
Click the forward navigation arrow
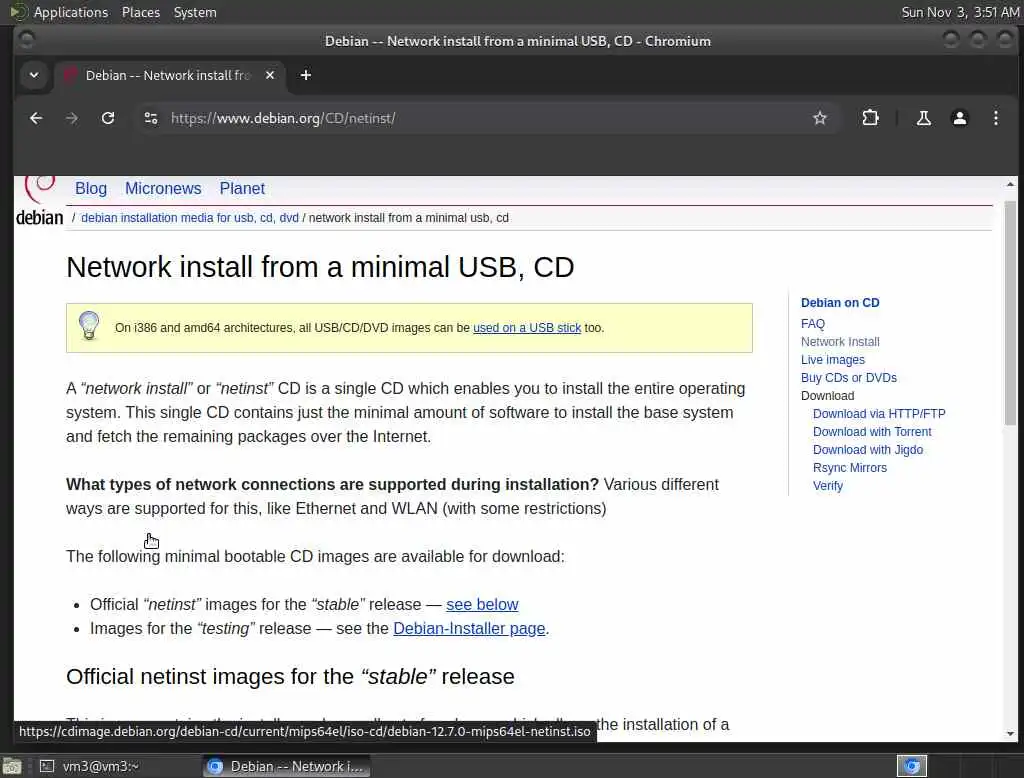pos(72,118)
